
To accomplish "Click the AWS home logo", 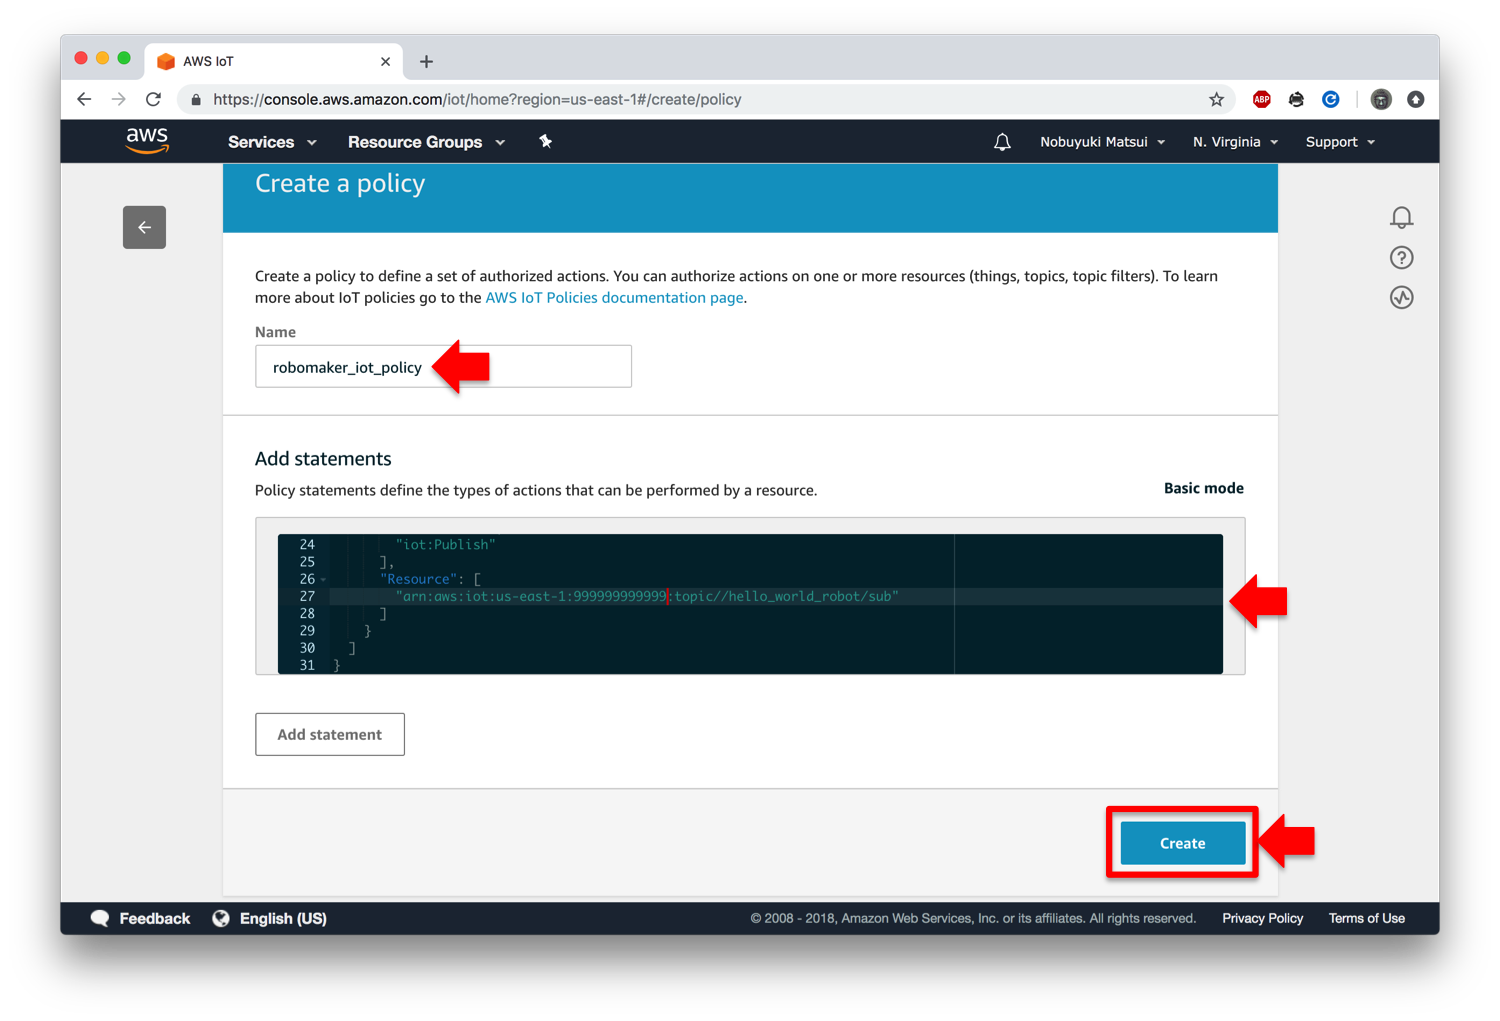I will (146, 141).
